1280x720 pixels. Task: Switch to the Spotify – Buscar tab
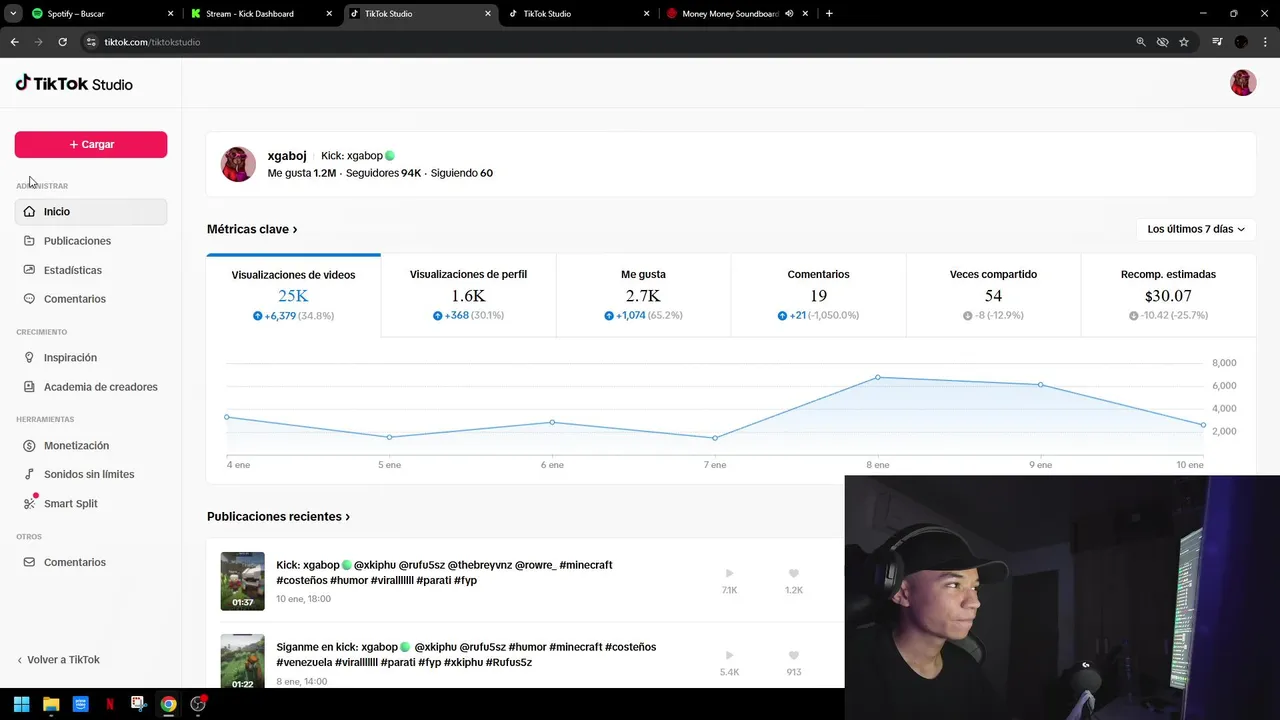tap(103, 14)
